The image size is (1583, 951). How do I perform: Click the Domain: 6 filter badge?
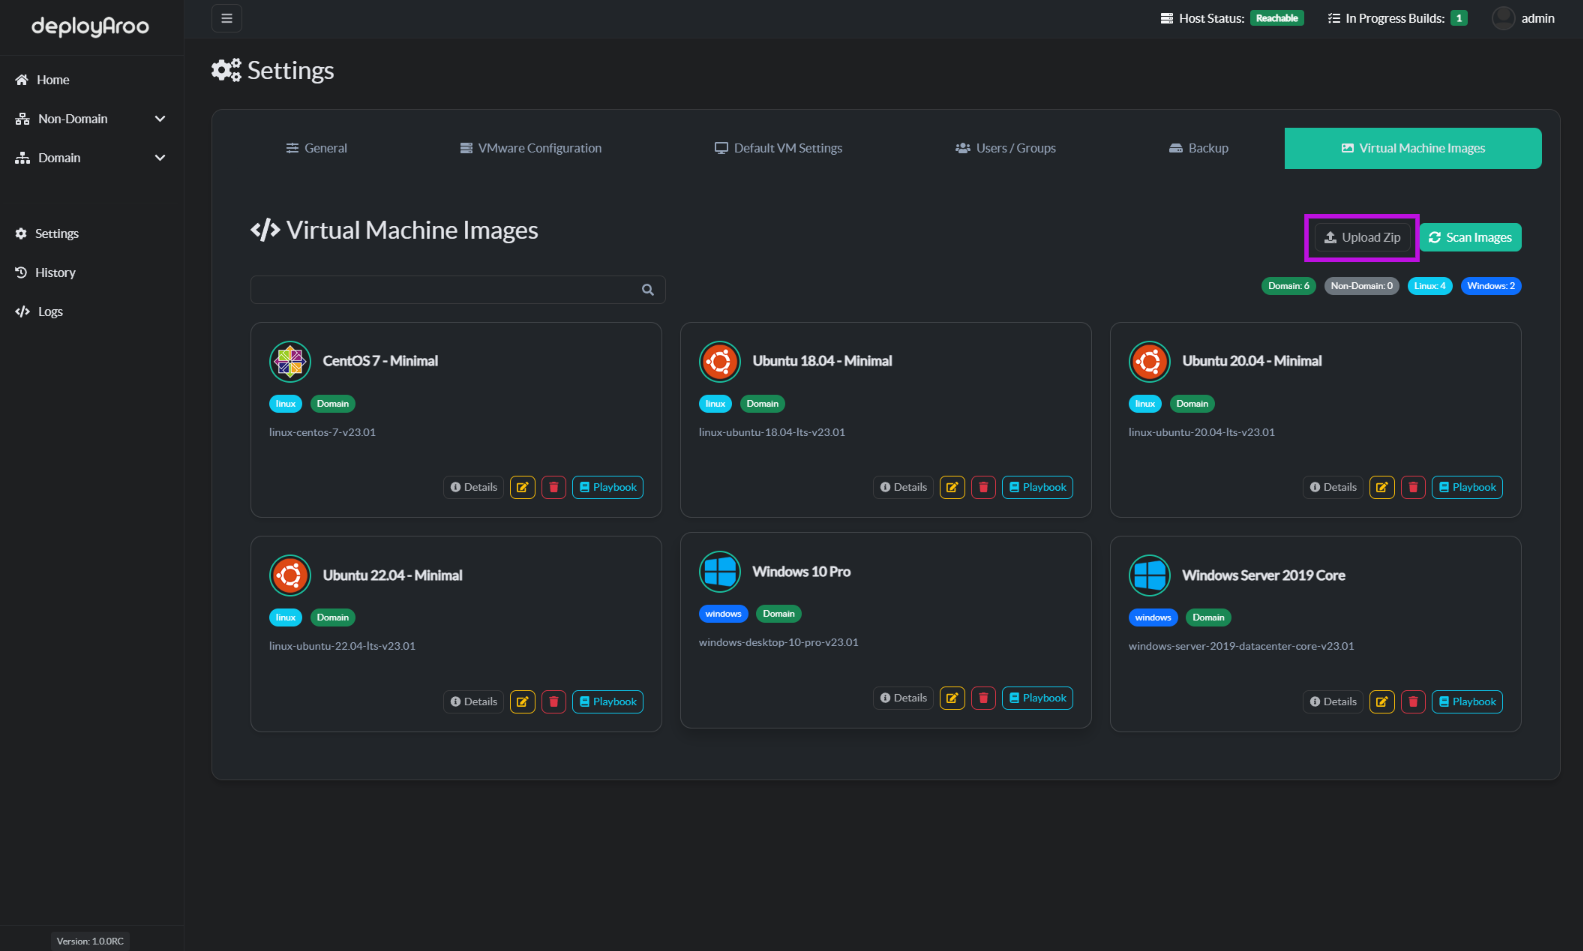point(1289,286)
